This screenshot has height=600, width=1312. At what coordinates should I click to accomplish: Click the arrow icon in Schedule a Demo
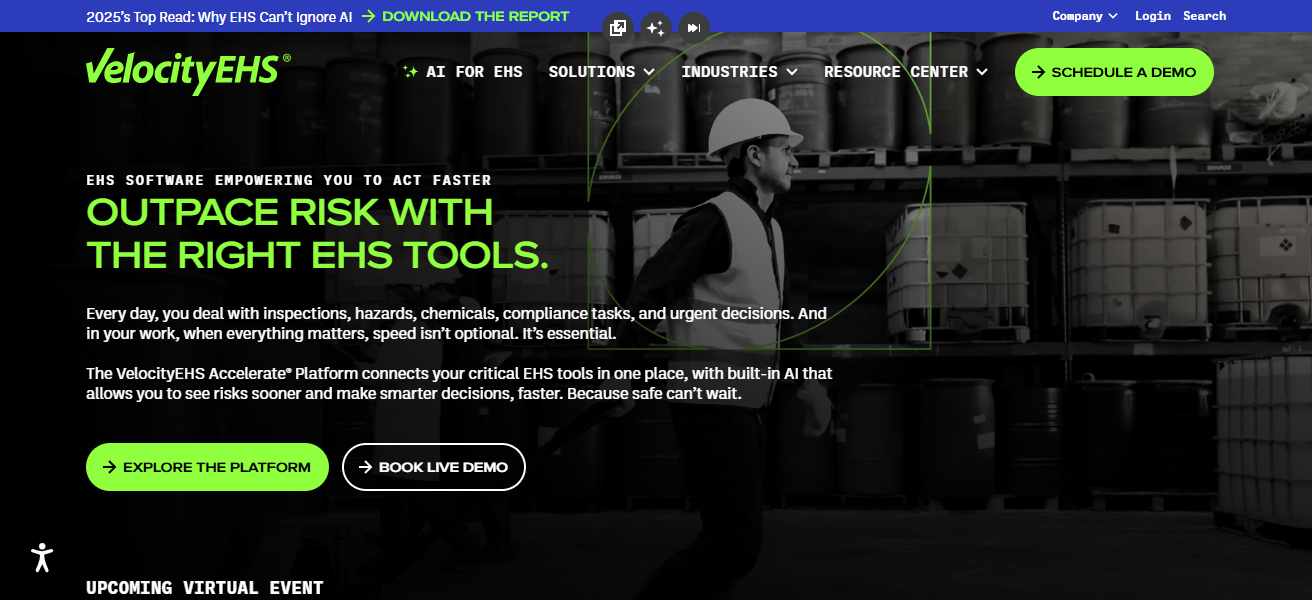coord(1038,72)
